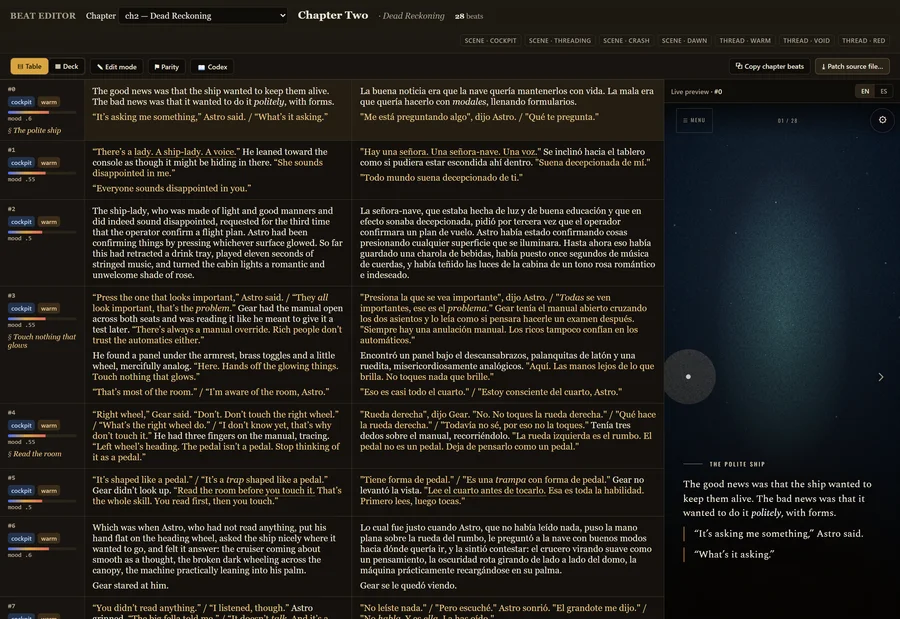Image resolution: width=900 pixels, height=619 pixels.
Task: Select EN language in live preview
Action: pos(864,91)
